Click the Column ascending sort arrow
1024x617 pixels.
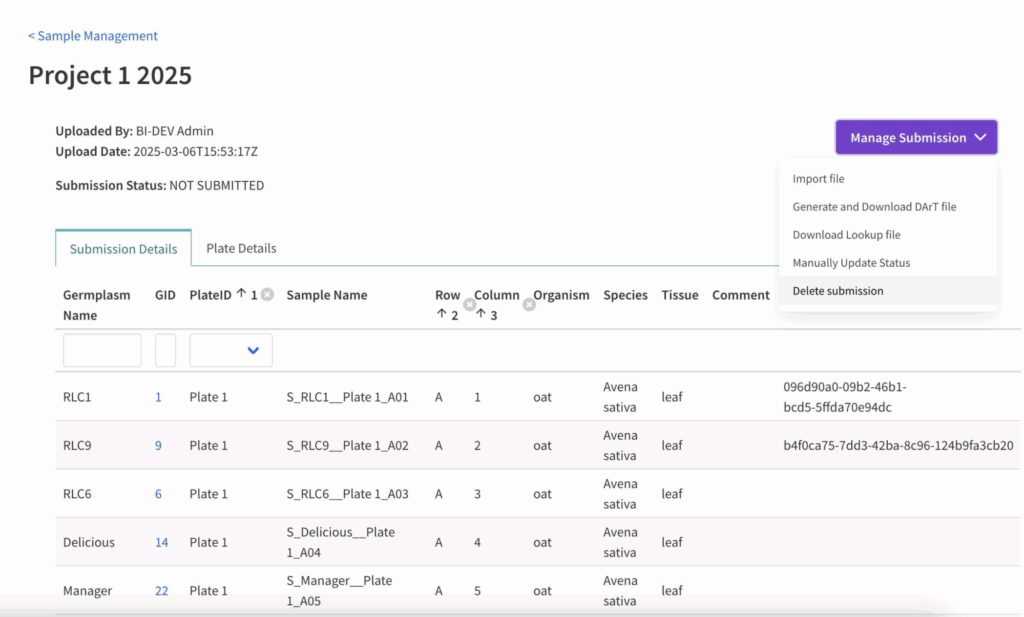tap(479, 315)
